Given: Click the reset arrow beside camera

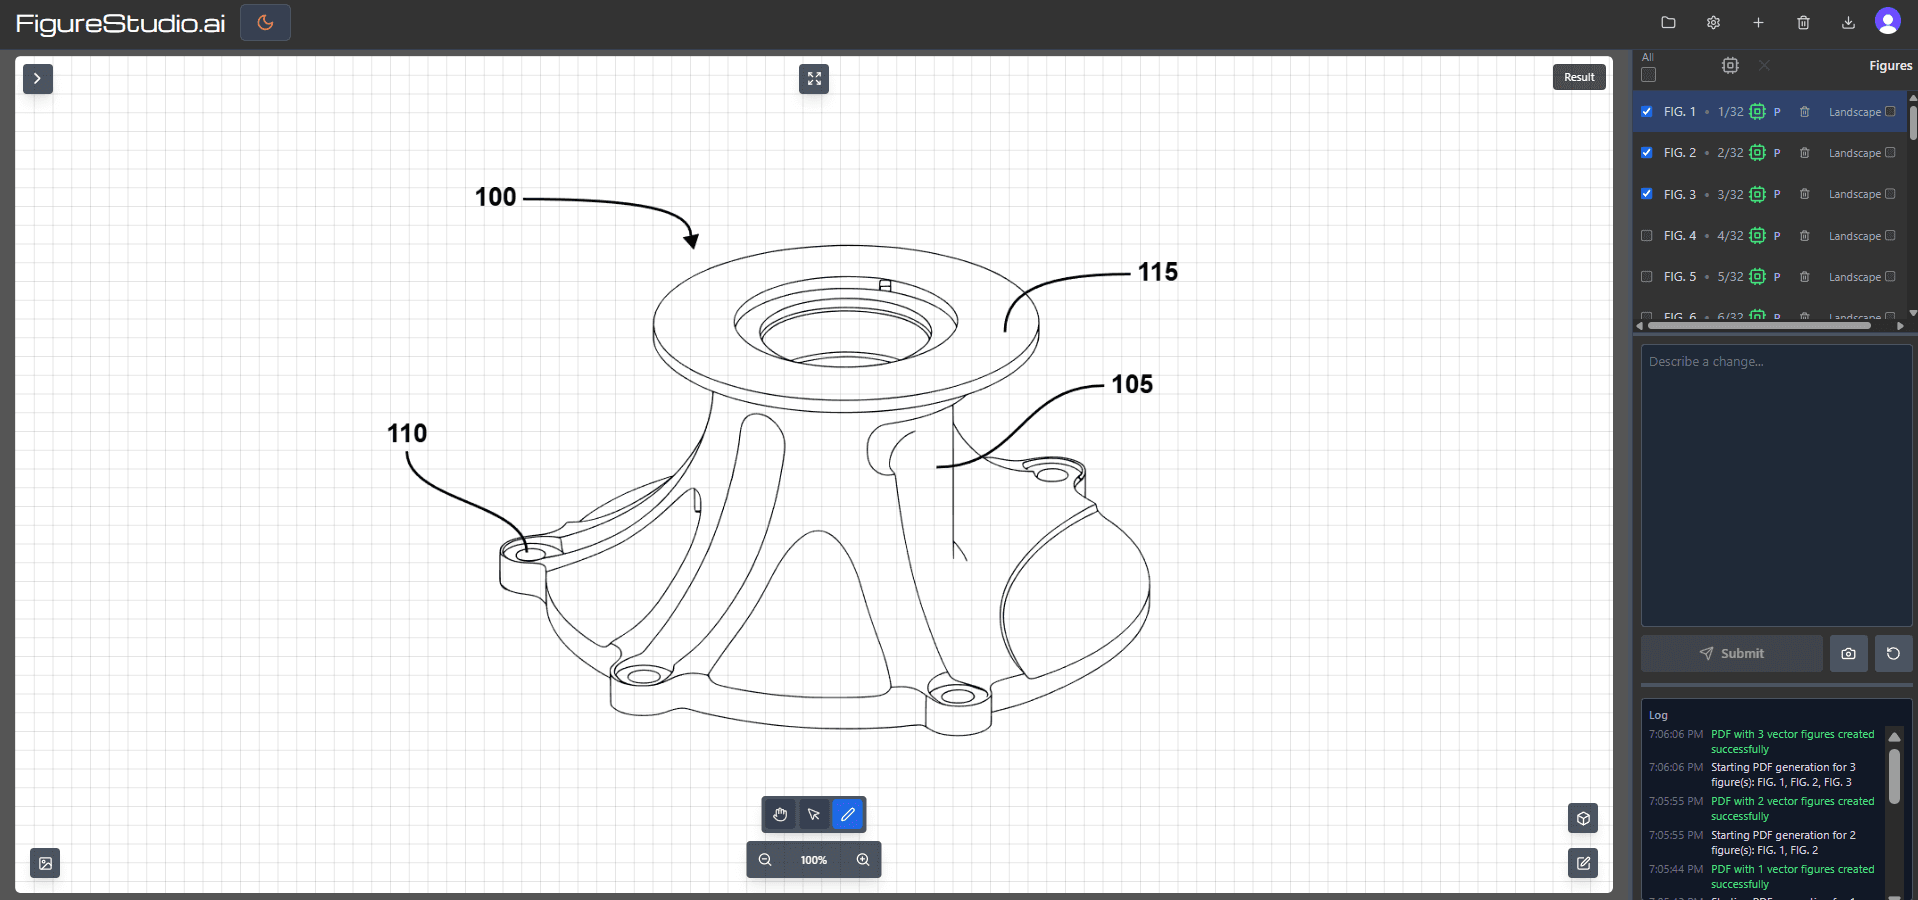Looking at the screenshot, I should click(x=1893, y=653).
